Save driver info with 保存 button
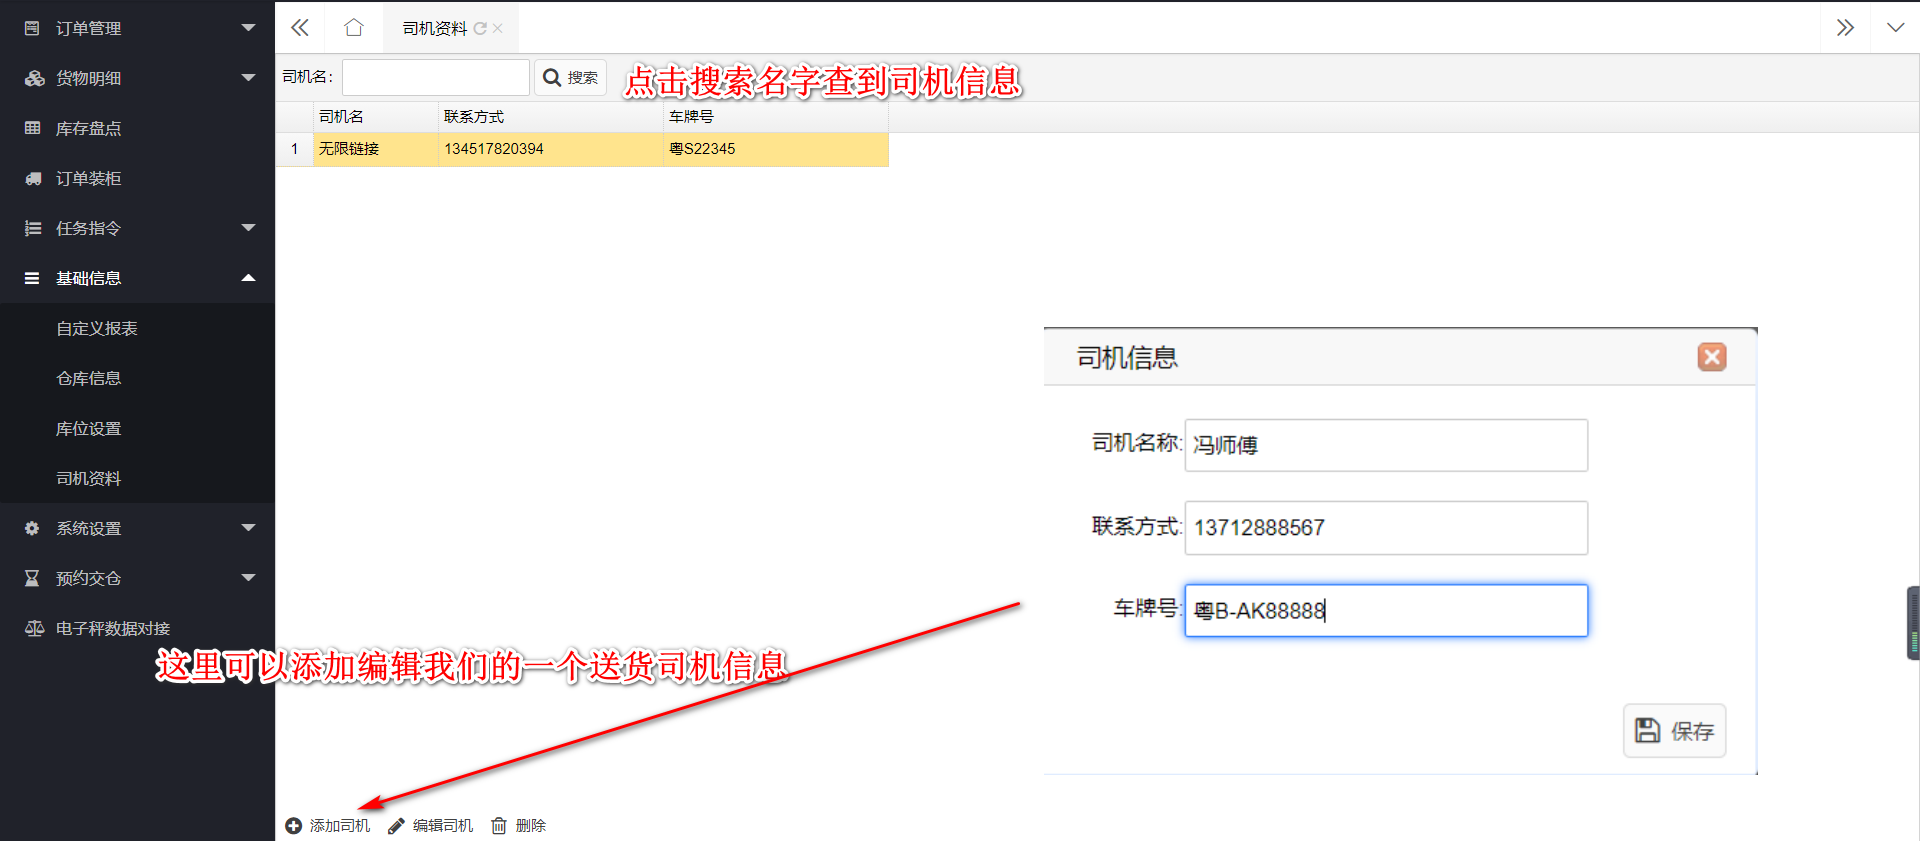The image size is (1920, 841). click(x=1674, y=731)
